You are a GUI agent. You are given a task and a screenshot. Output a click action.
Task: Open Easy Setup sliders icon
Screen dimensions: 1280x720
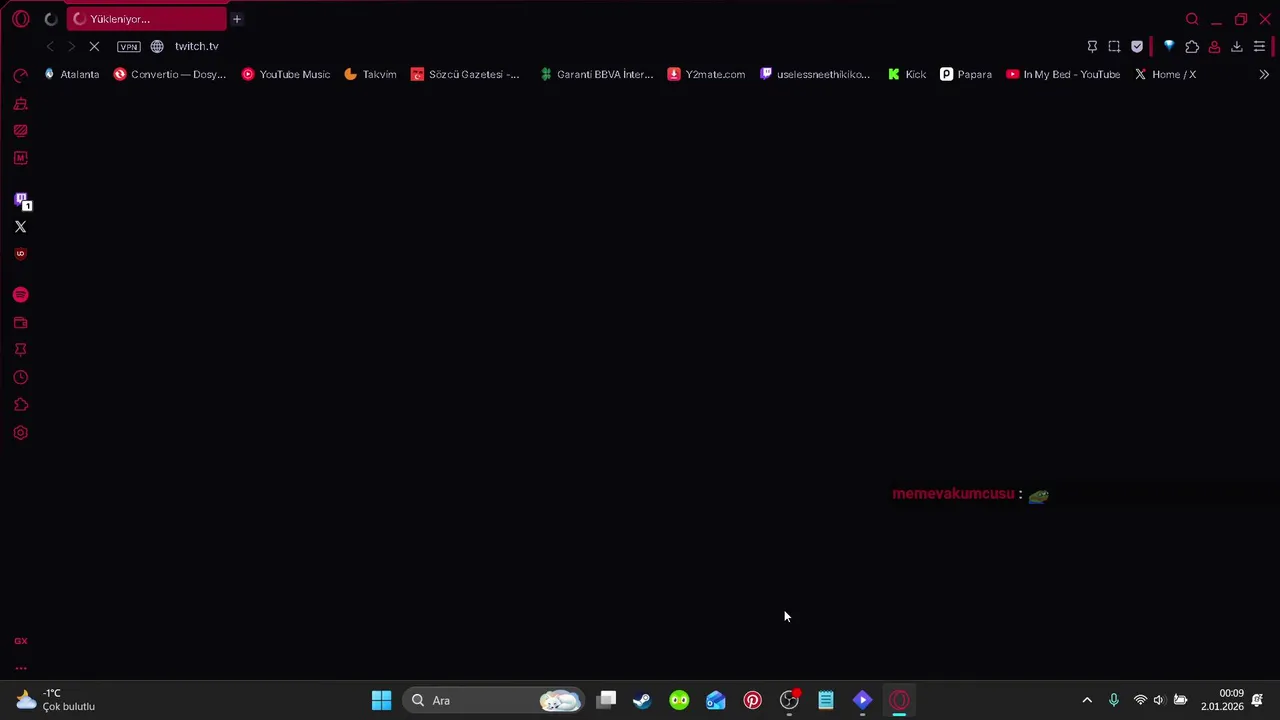coord(1259,47)
